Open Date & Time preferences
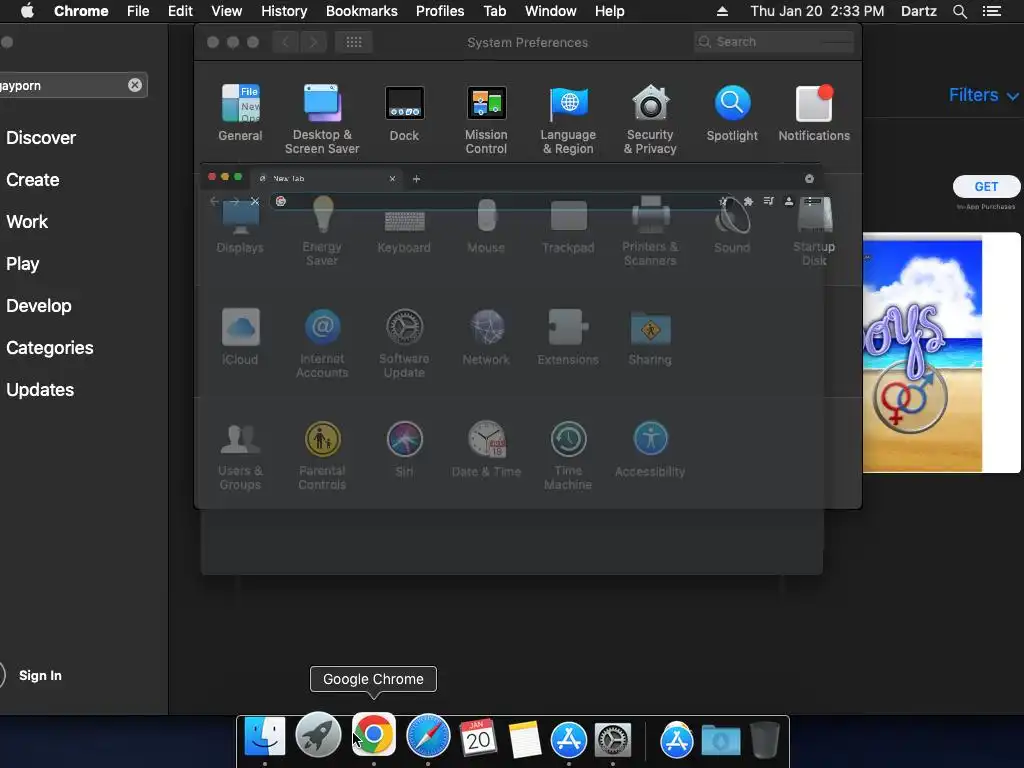Image resolution: width=1024 pixels, height=768 pixels. click(x=486, y=449)
